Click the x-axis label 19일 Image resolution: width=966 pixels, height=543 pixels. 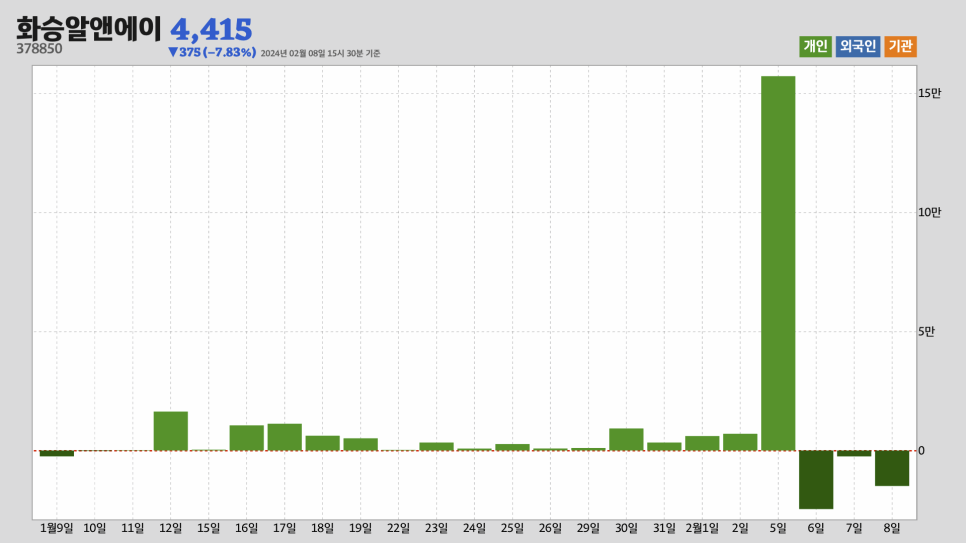(360, 528)
